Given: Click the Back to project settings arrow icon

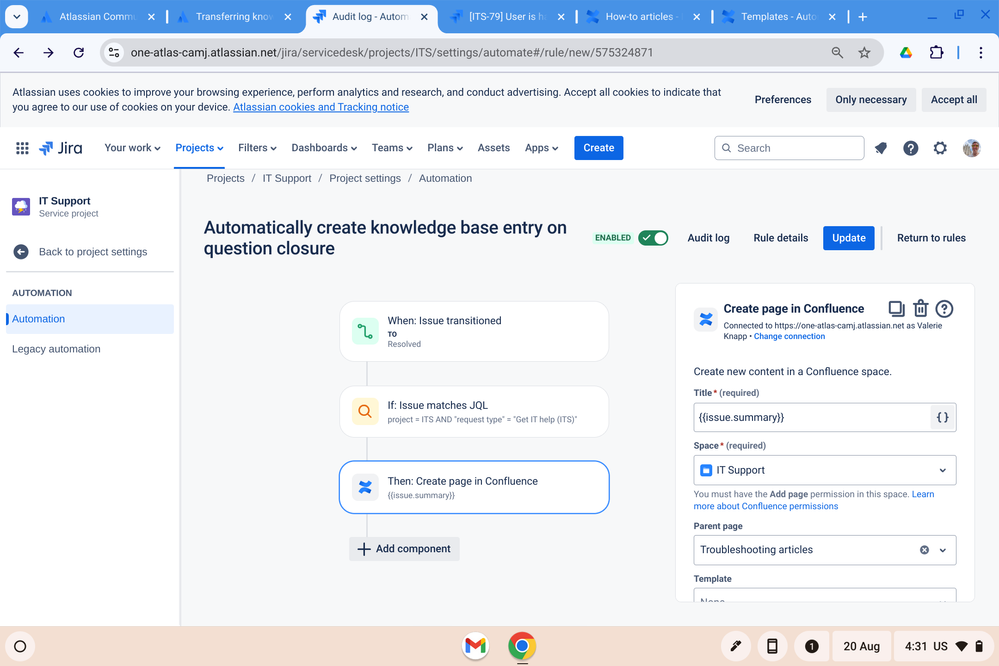Looking at the screenshot, I should pos(21,252).
